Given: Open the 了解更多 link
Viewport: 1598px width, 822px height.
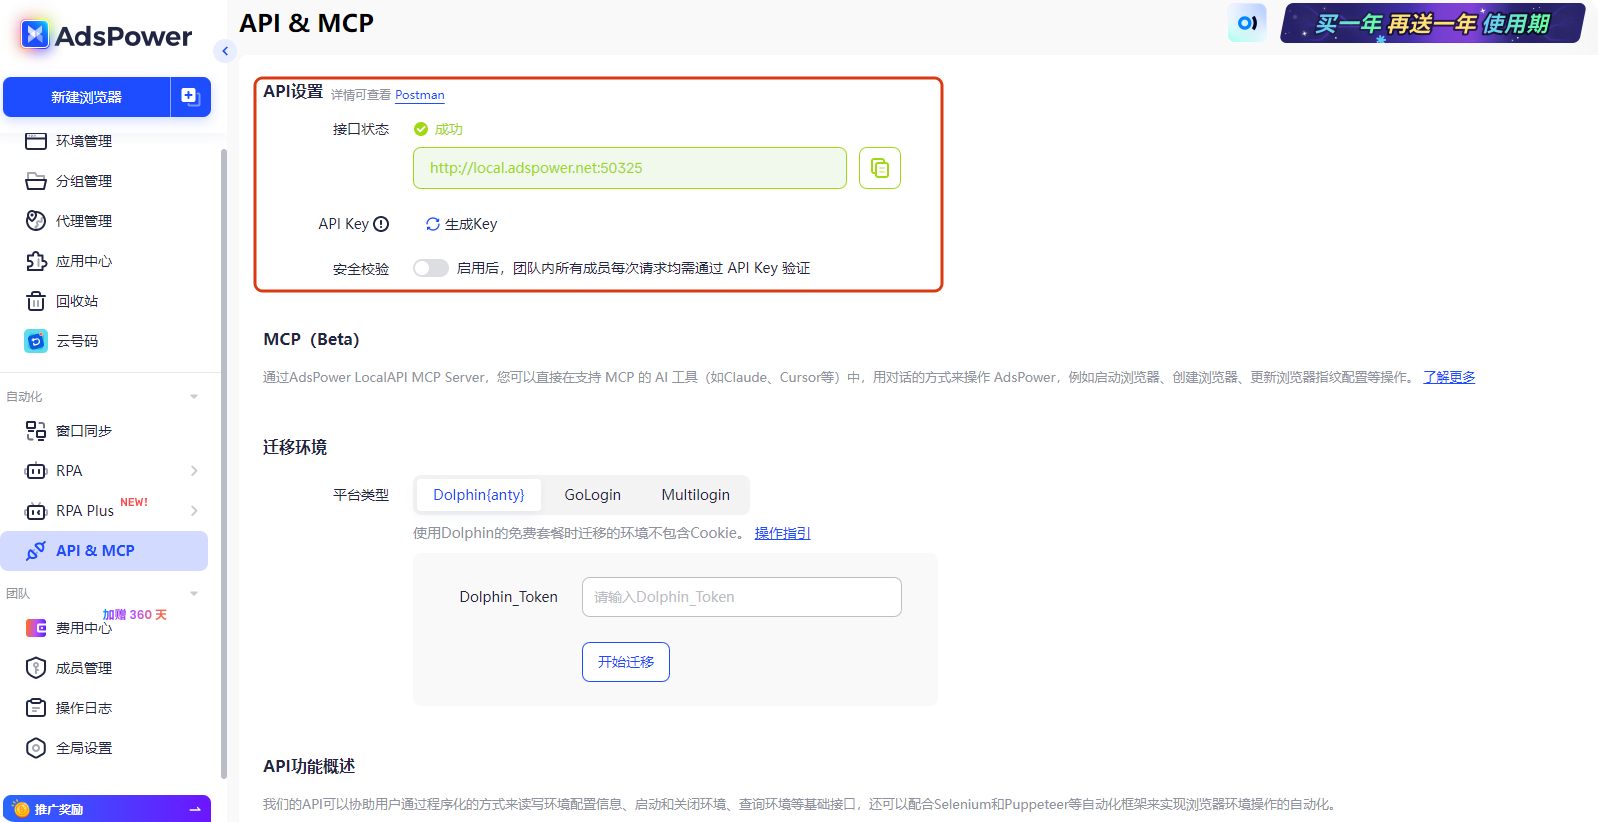Looking at the screenshot, I should (x=1450, y=377).
